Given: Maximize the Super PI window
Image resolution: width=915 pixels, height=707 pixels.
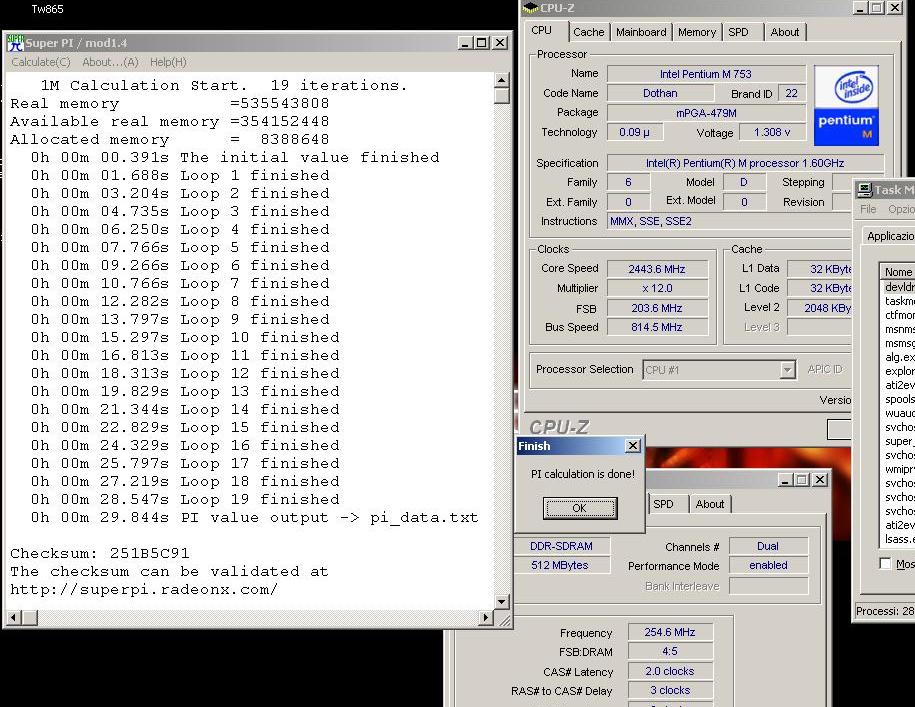Looking at the screenshot, I should [x=482, y=43].
